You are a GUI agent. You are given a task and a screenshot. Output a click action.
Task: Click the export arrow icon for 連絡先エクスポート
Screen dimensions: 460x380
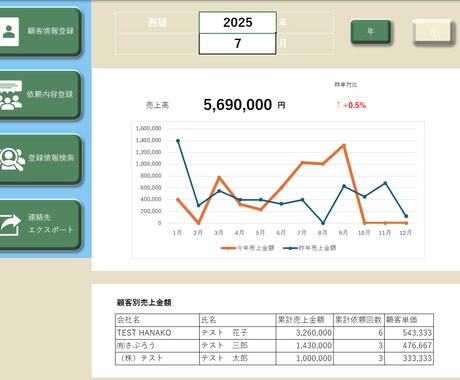(10, 224)
